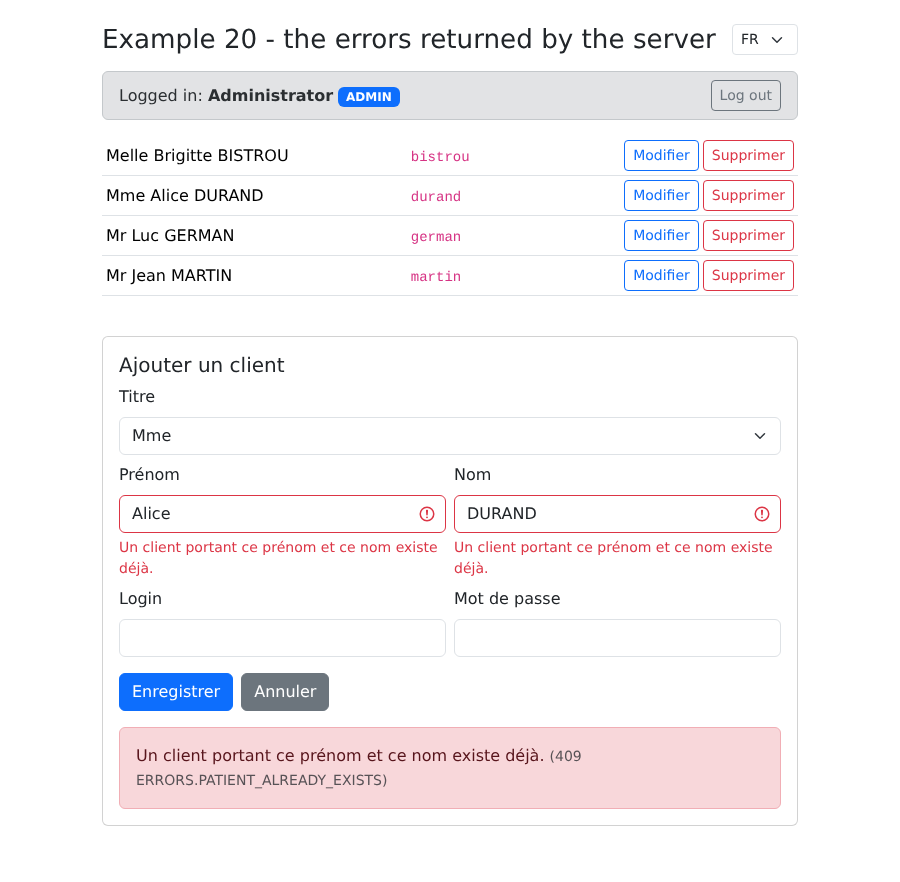Click the Mot de passe input field
This screenshot has width=900, height=882.
[617, 638]
